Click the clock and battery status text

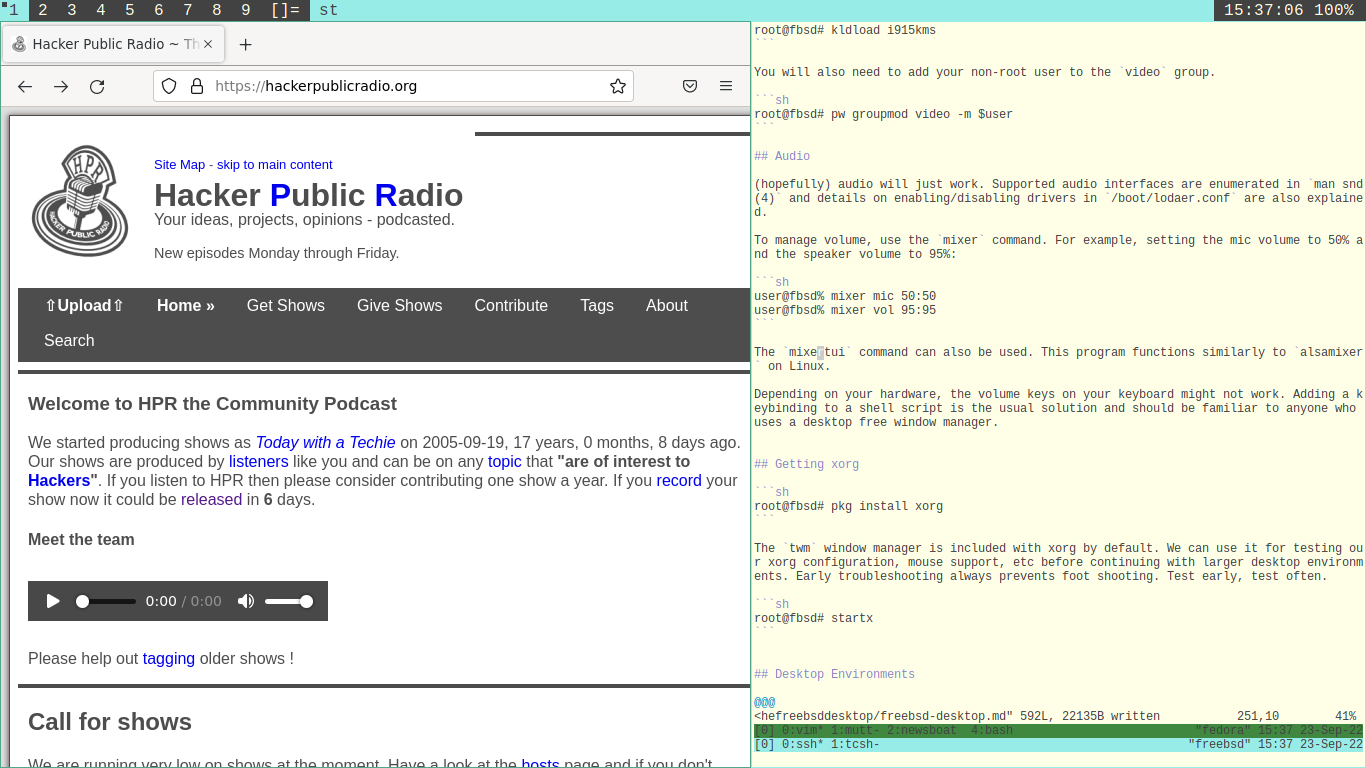click(x=1289, y=10)
